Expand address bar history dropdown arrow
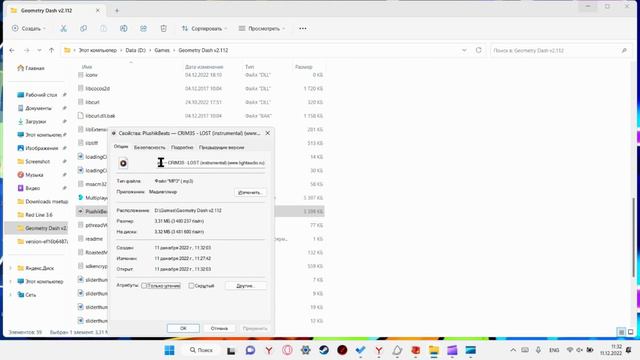 464,50
